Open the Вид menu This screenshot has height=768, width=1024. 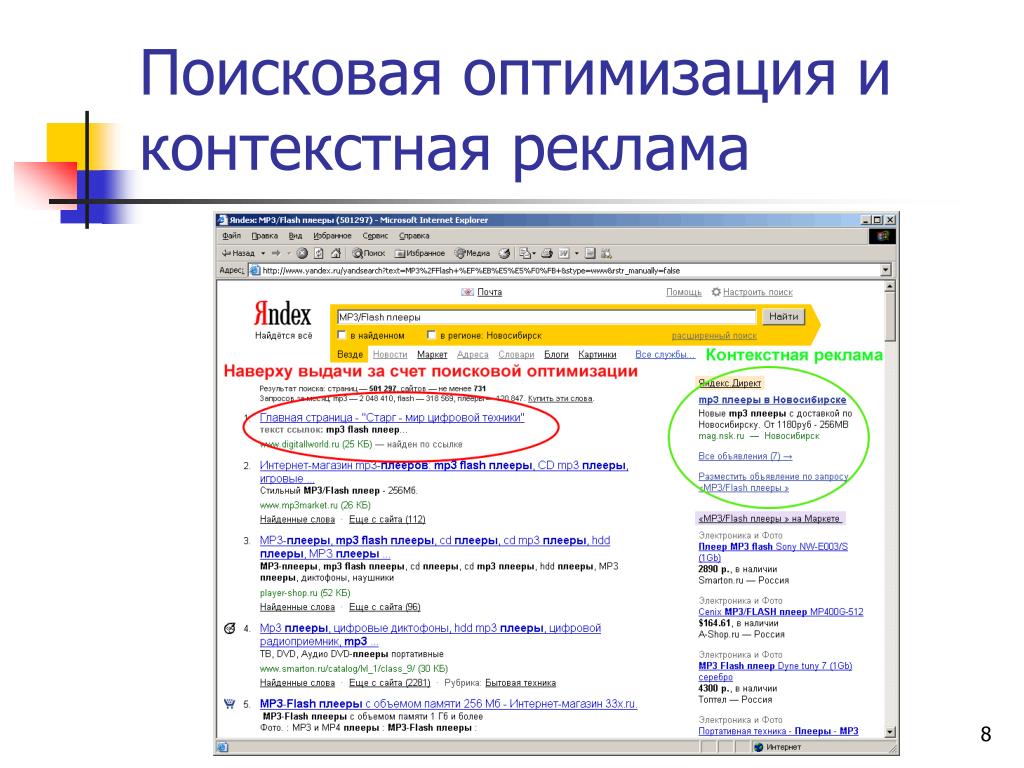tap(295, 236)
